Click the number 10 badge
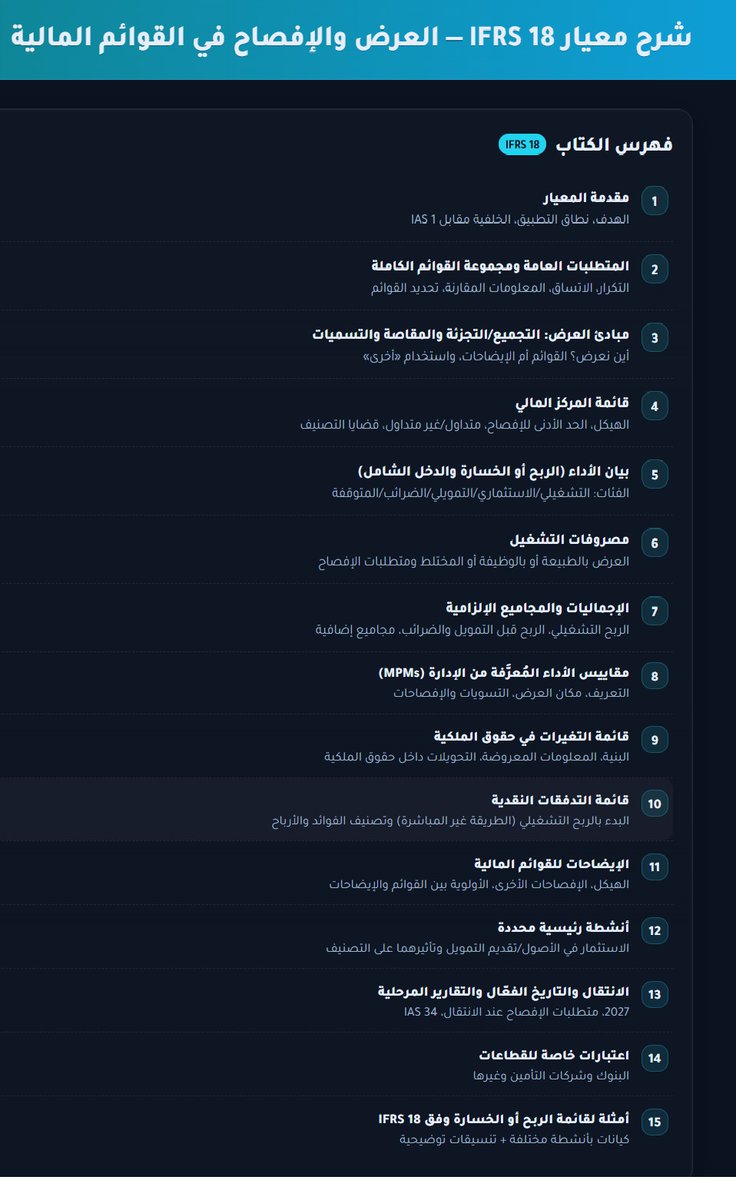Viewport: 736px width, 1200px height. point(655,803)
